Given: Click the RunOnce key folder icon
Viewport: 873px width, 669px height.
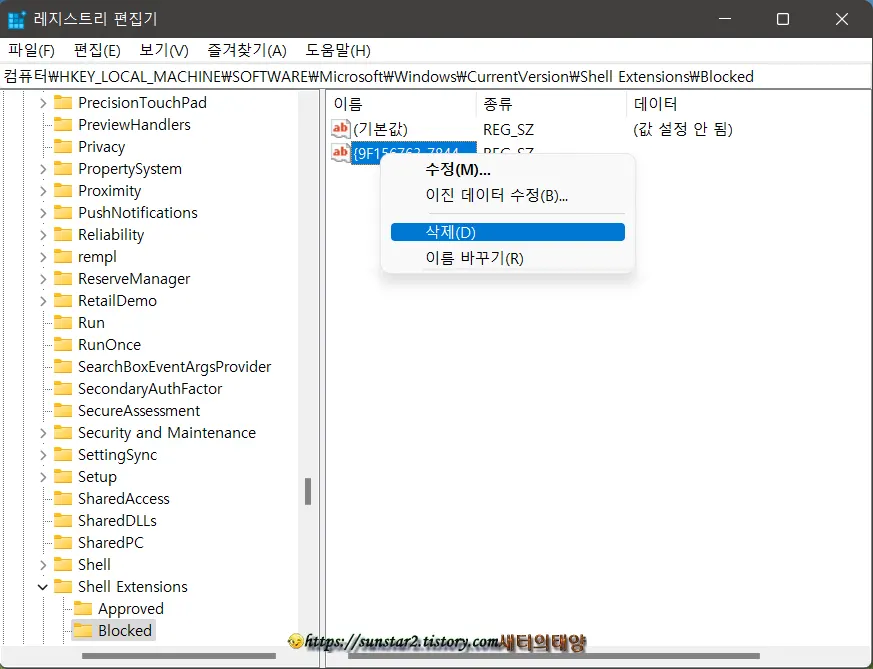Looking at the screenshot, I should click(61, 344).
